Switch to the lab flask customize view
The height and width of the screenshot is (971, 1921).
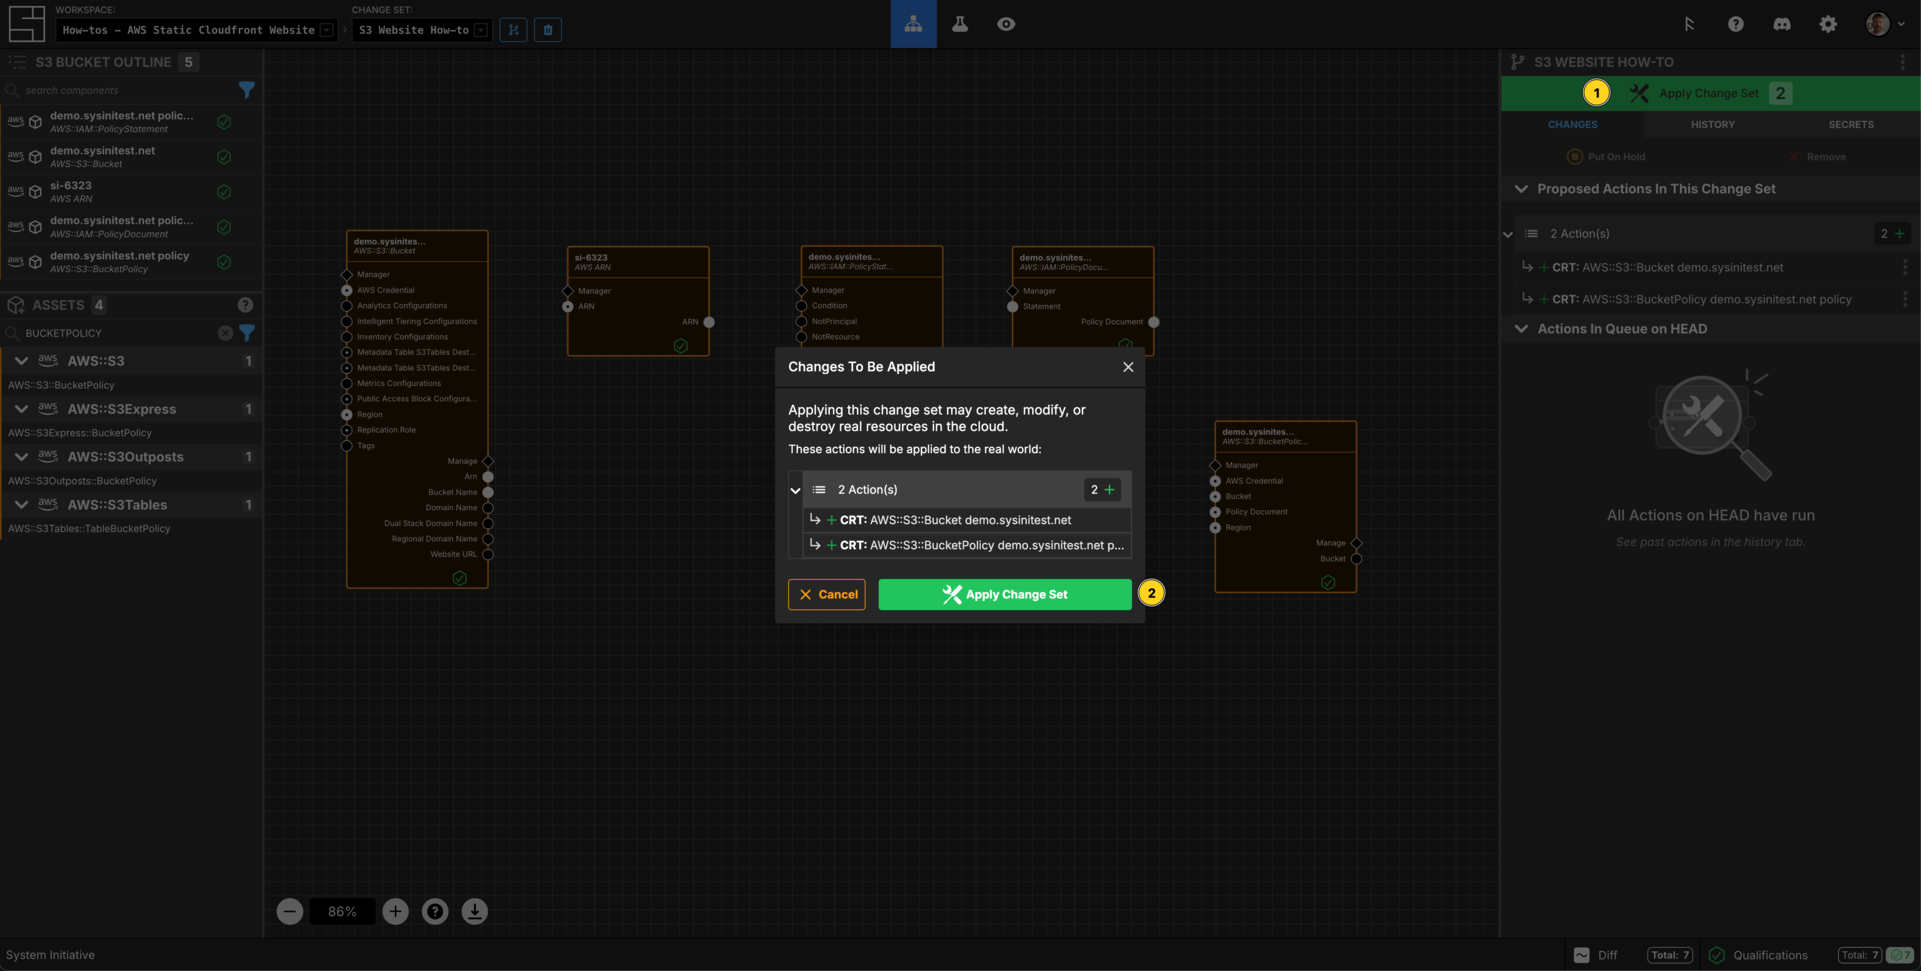tap(960, 24)
